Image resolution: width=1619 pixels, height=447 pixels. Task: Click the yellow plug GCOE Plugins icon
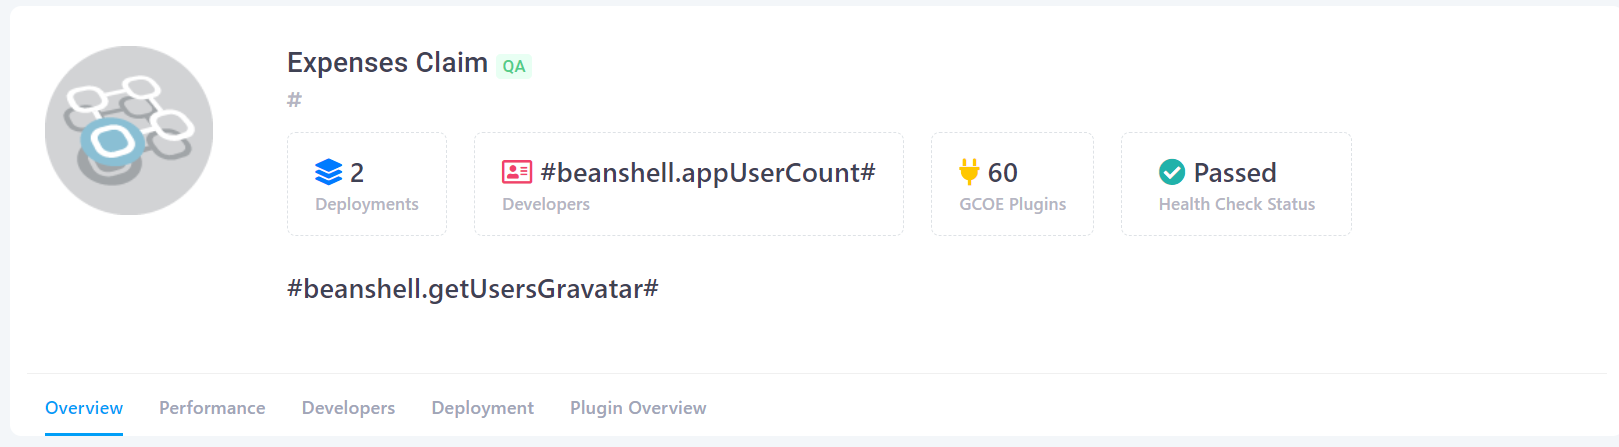click(969, 172)
